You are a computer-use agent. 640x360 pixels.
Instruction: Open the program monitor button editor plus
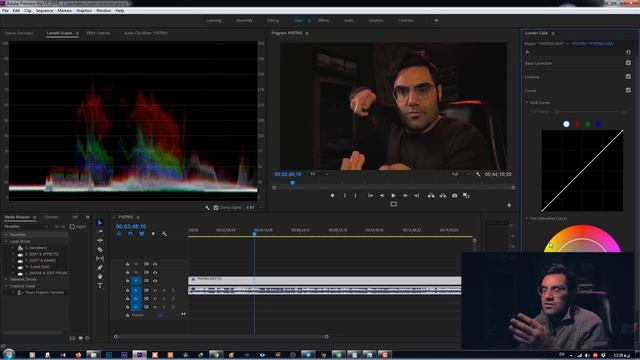pos(509,205)
